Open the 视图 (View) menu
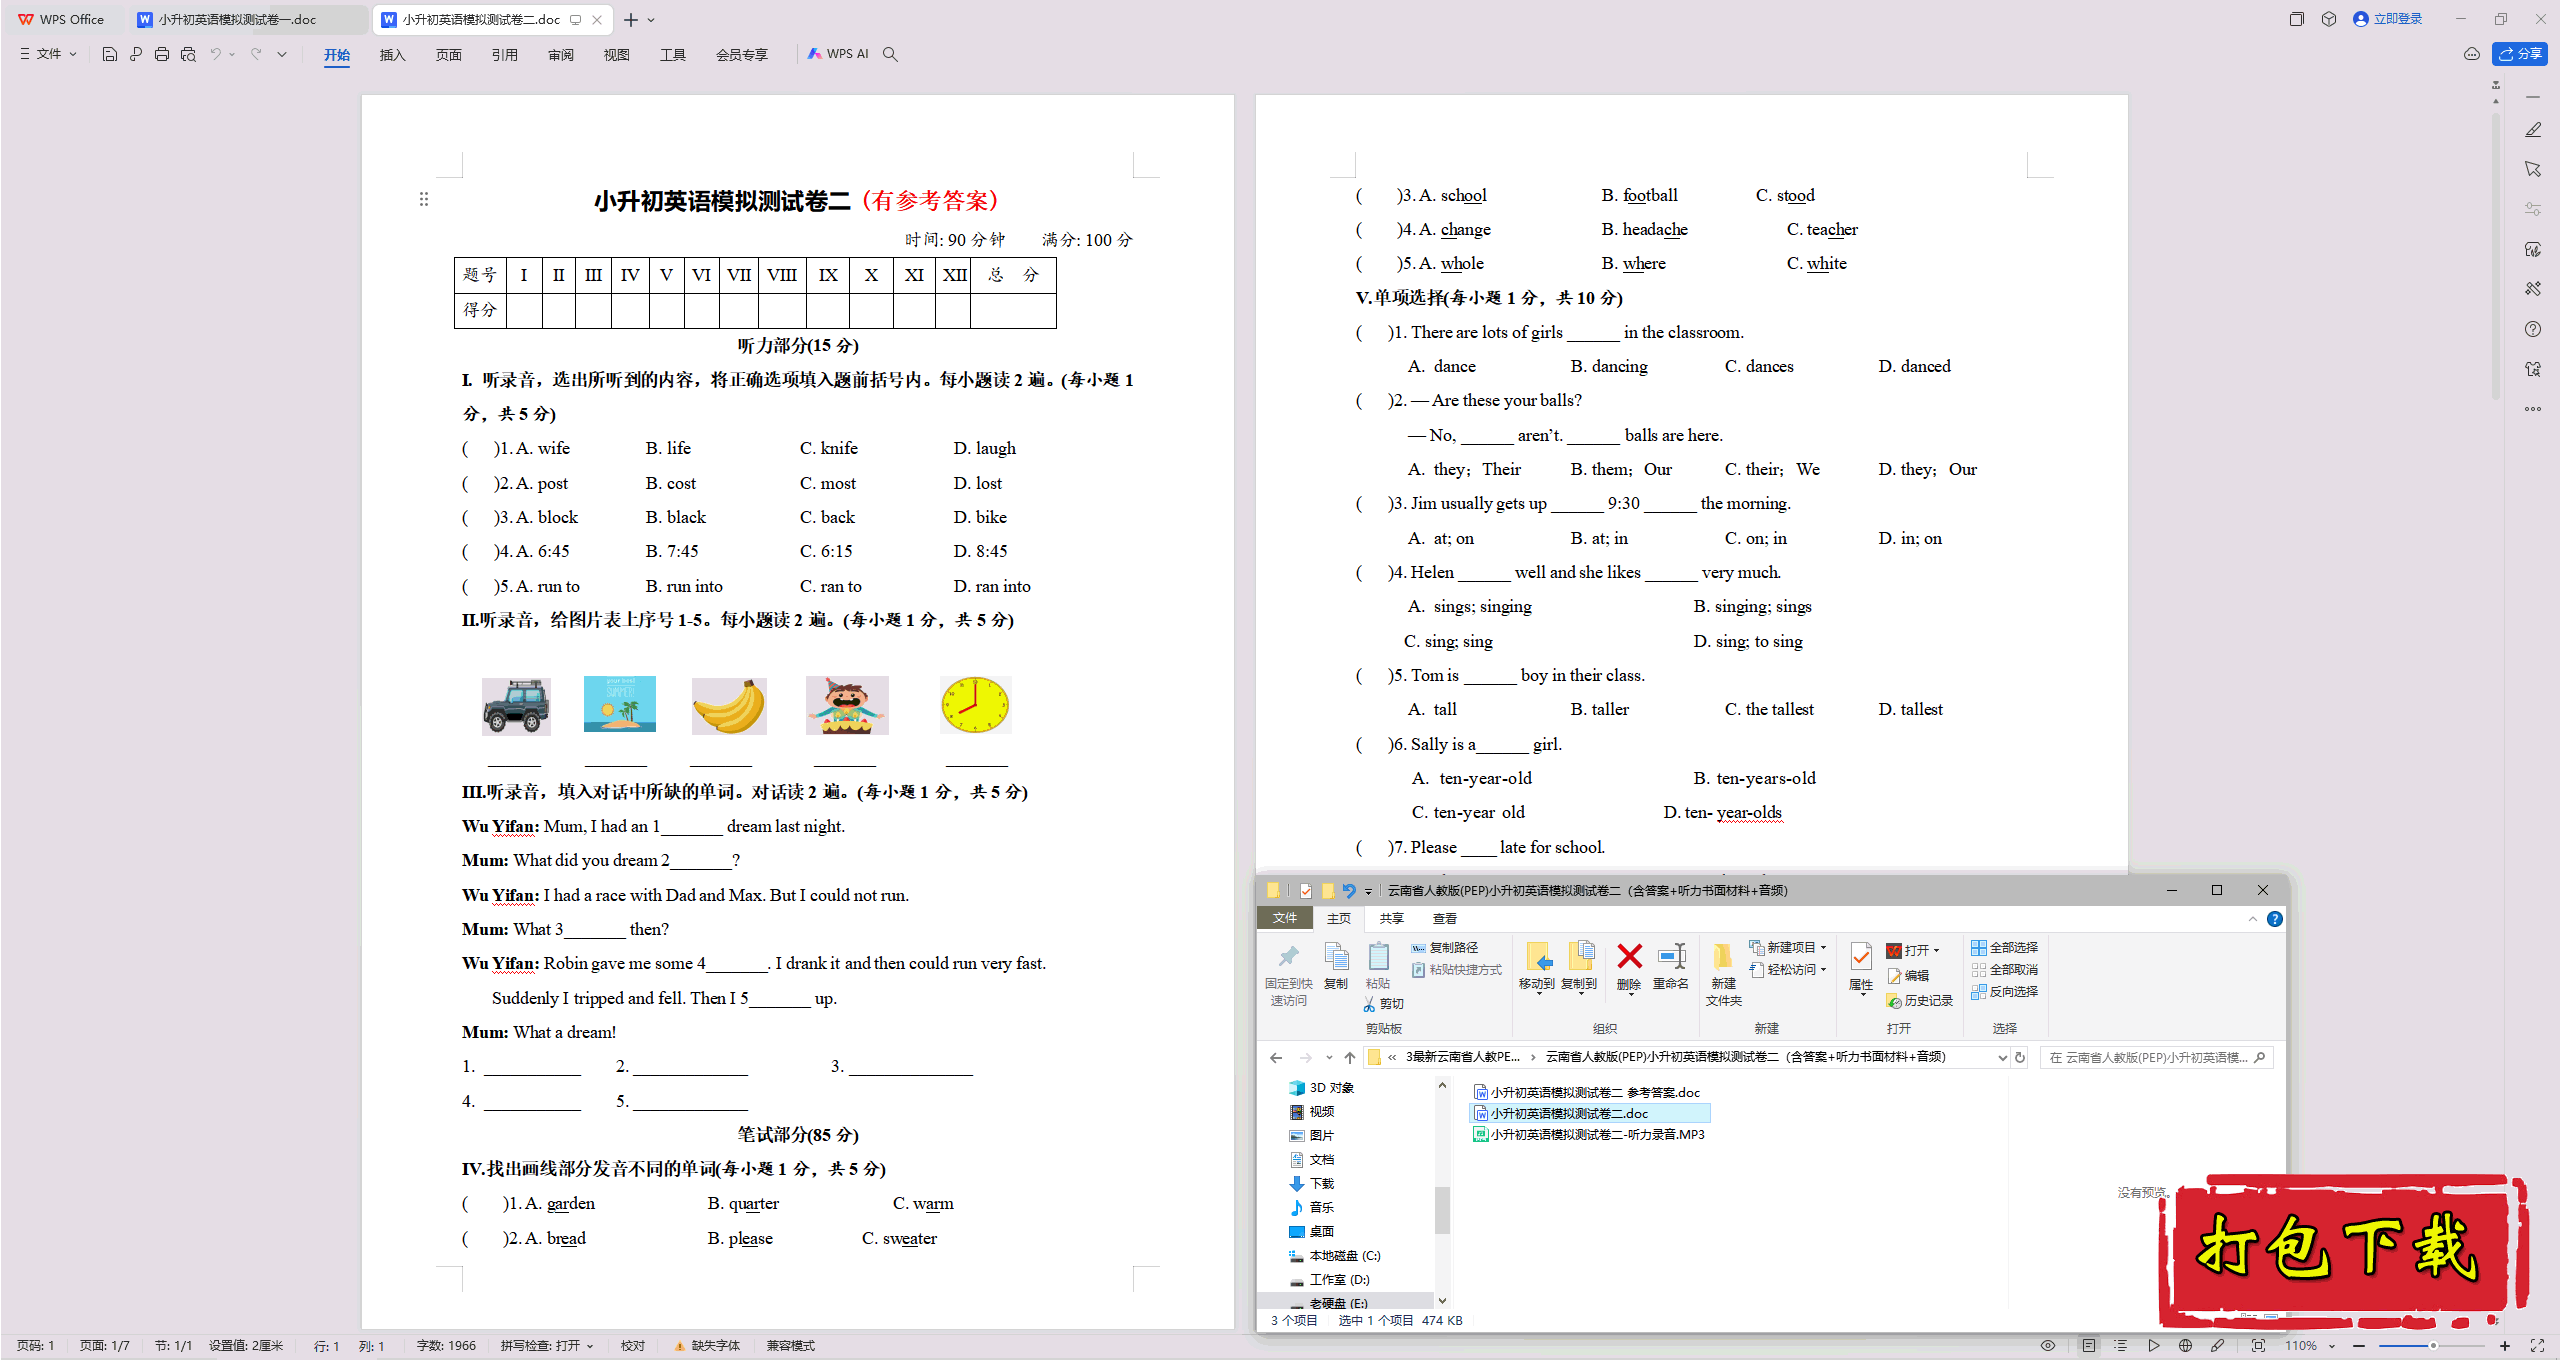The image size is (2560, 1360). tap(613, 54)
